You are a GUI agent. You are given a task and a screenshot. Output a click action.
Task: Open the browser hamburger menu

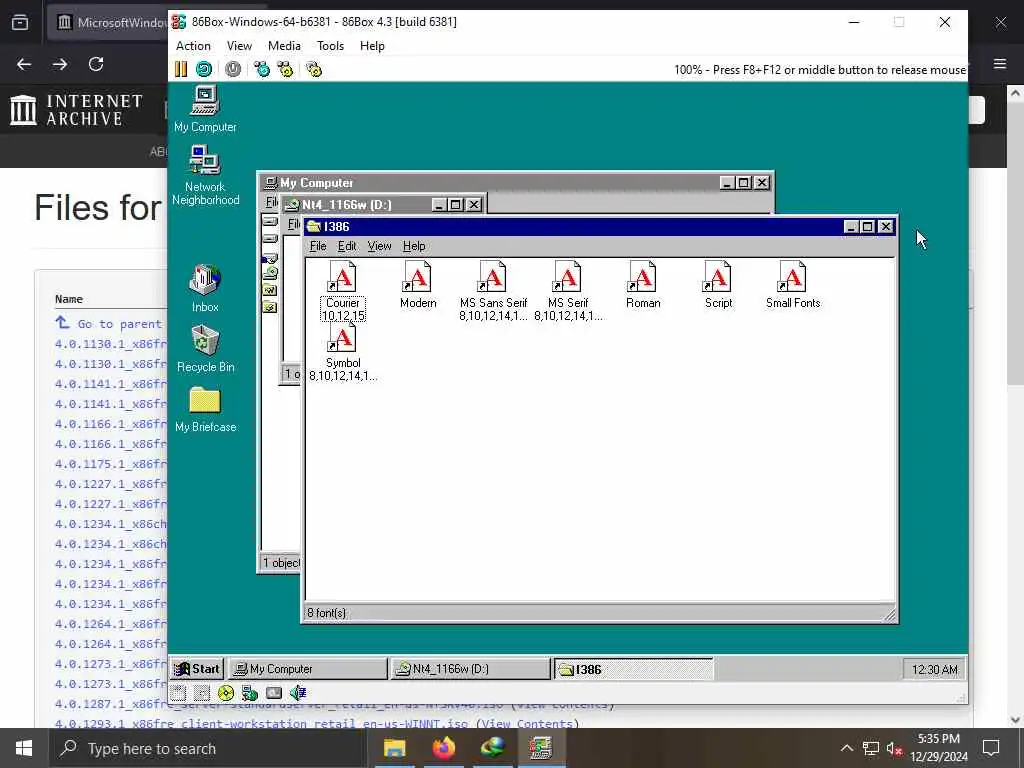pos(1000,64)
